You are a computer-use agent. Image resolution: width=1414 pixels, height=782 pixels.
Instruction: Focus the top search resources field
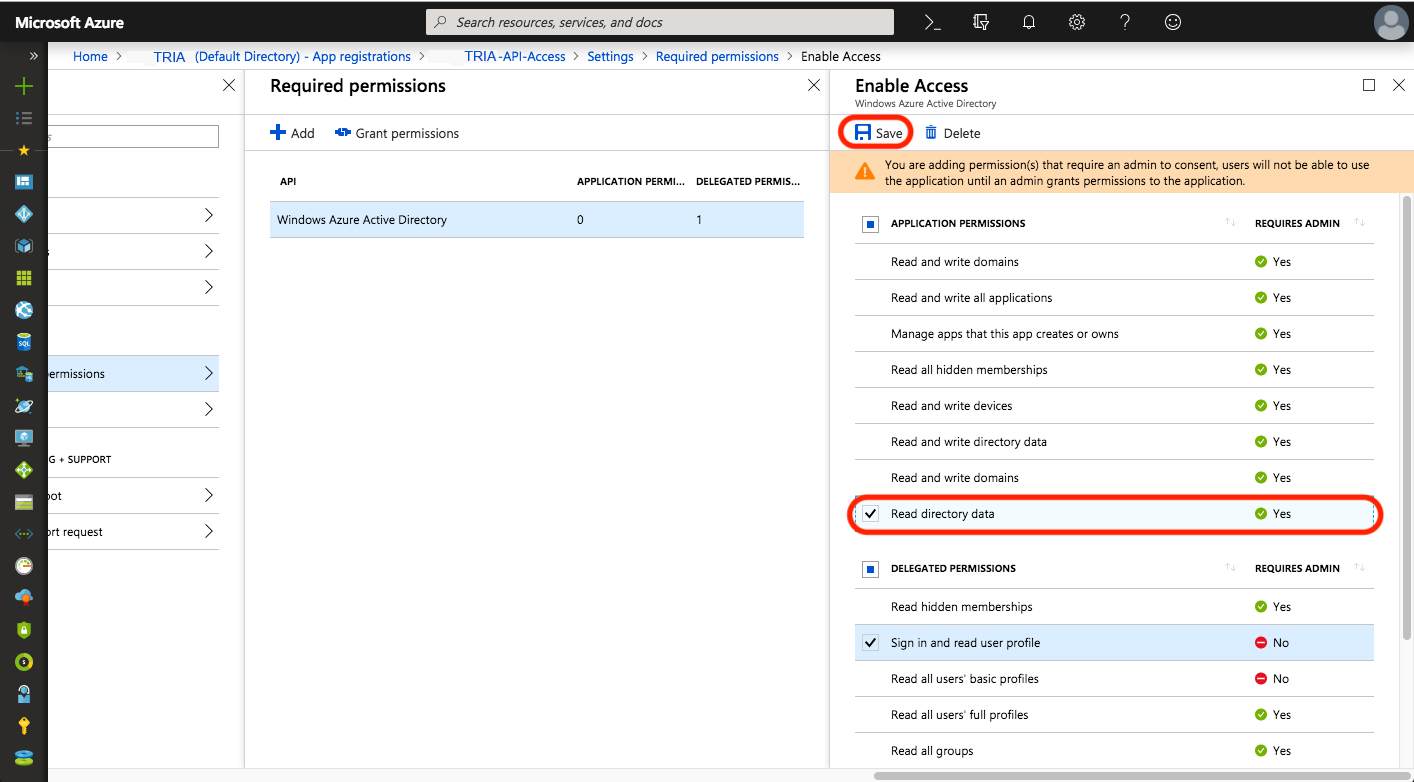click(x=660, y=22)
